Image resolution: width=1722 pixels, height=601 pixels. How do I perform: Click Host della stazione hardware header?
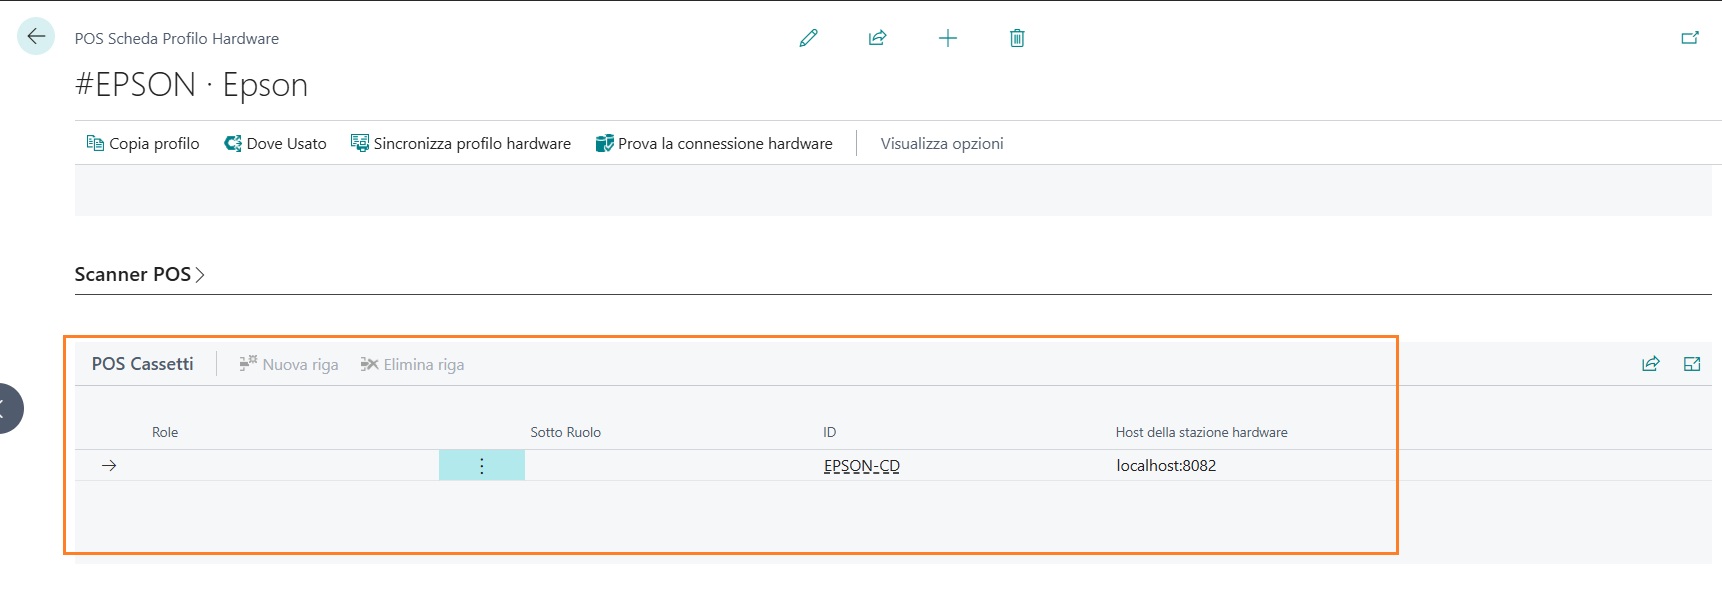pos(1201,432)
